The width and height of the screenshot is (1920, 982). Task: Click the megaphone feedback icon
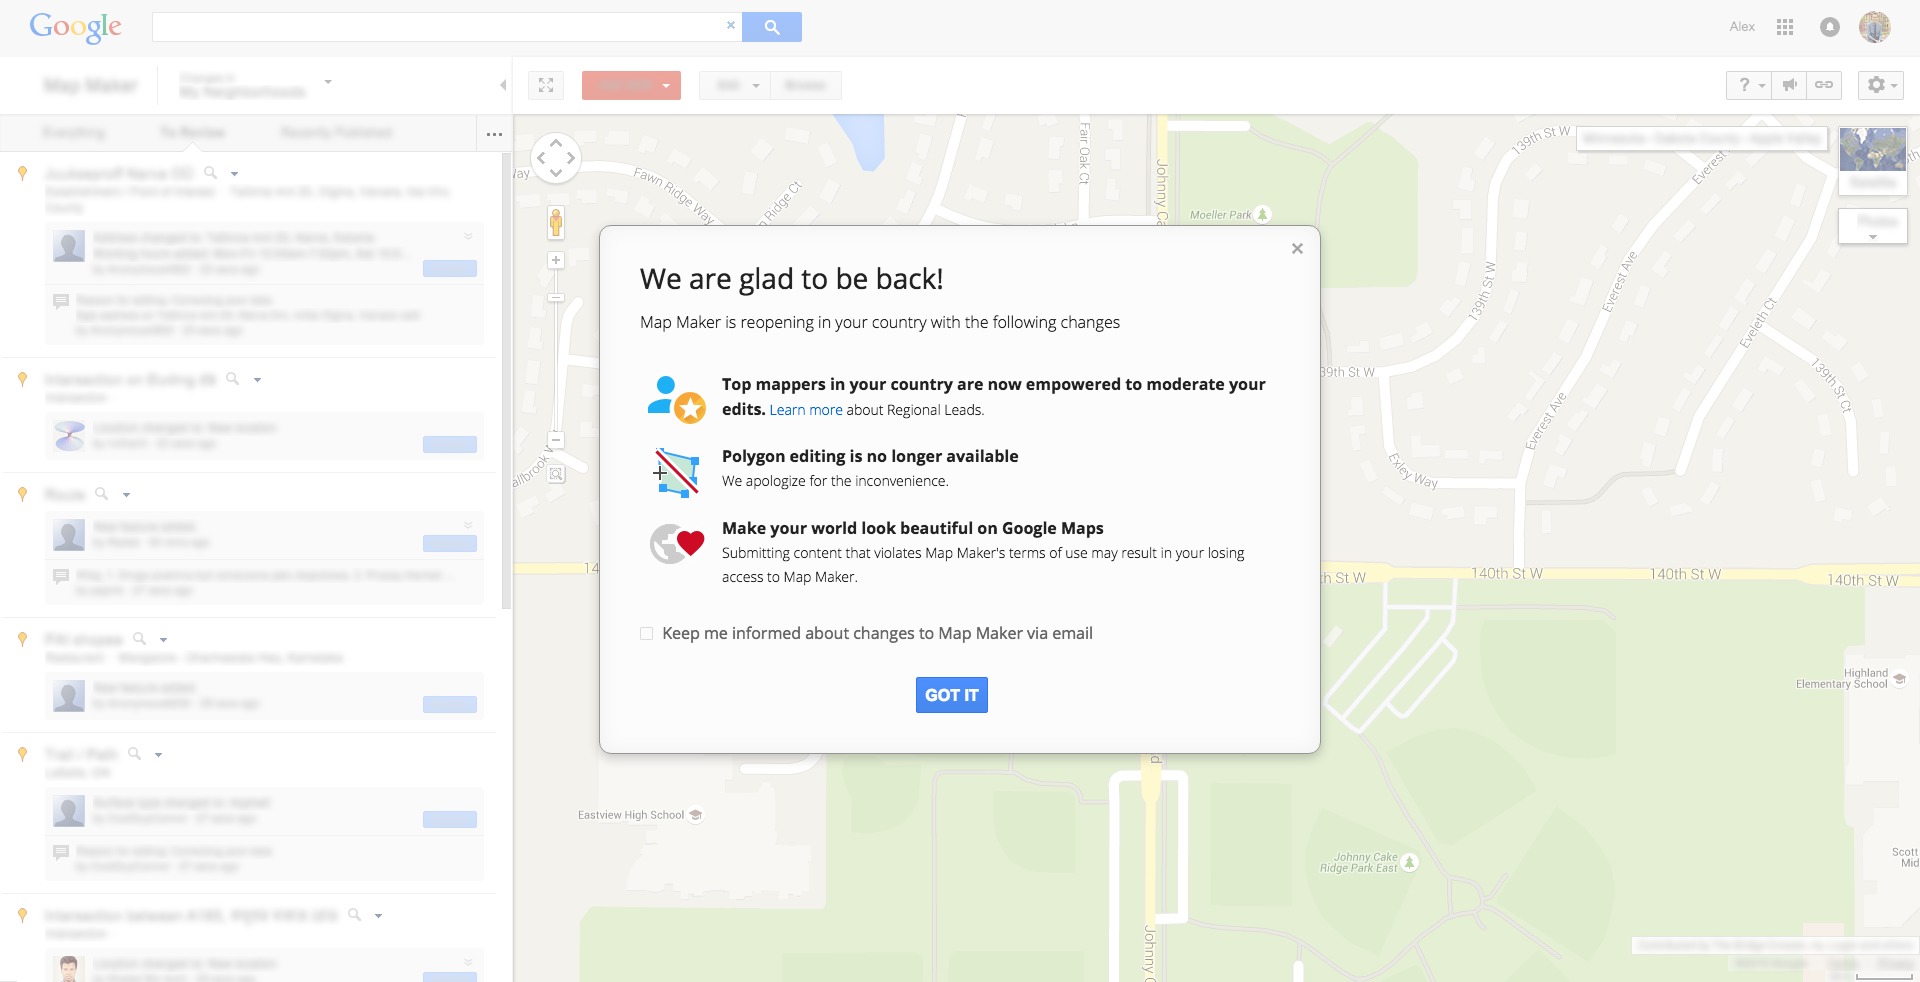tap(1789, 85)
